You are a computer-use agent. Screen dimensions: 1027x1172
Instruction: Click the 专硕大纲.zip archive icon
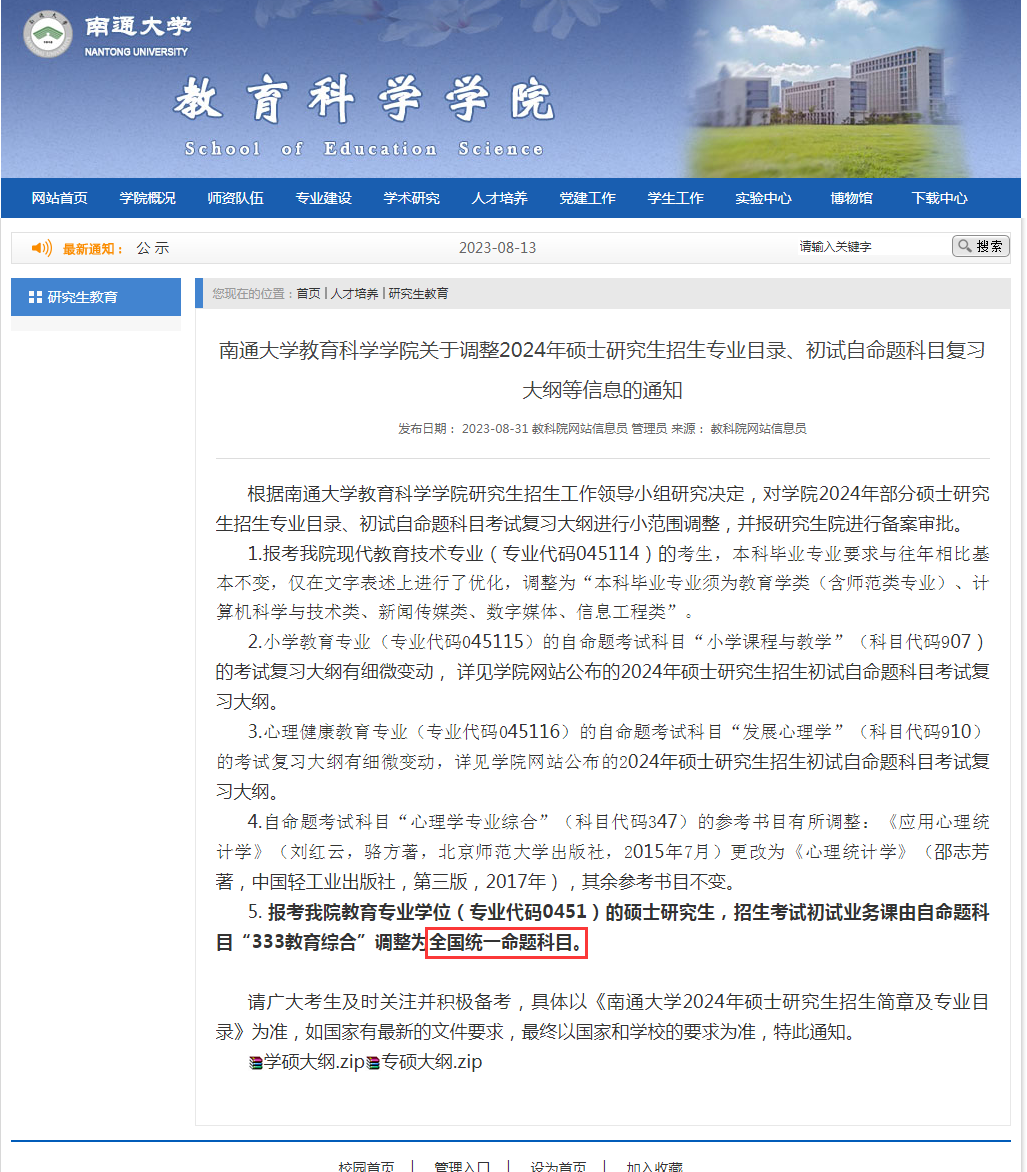tap(373, 1062)
